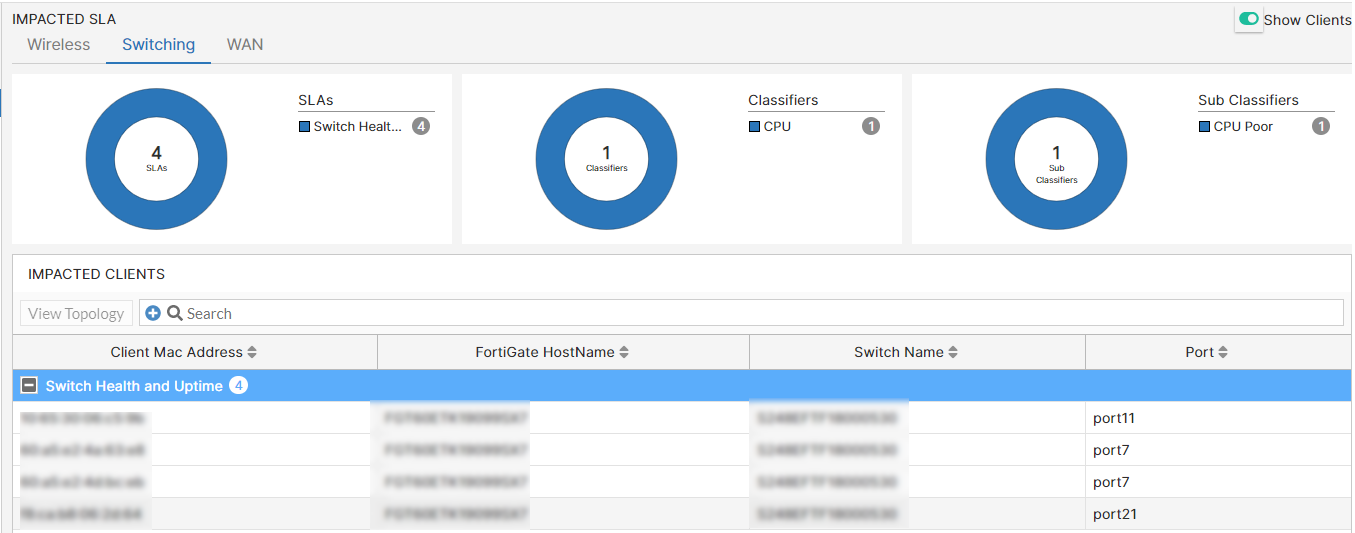Switch to the Wireless tab

point(58,45)
